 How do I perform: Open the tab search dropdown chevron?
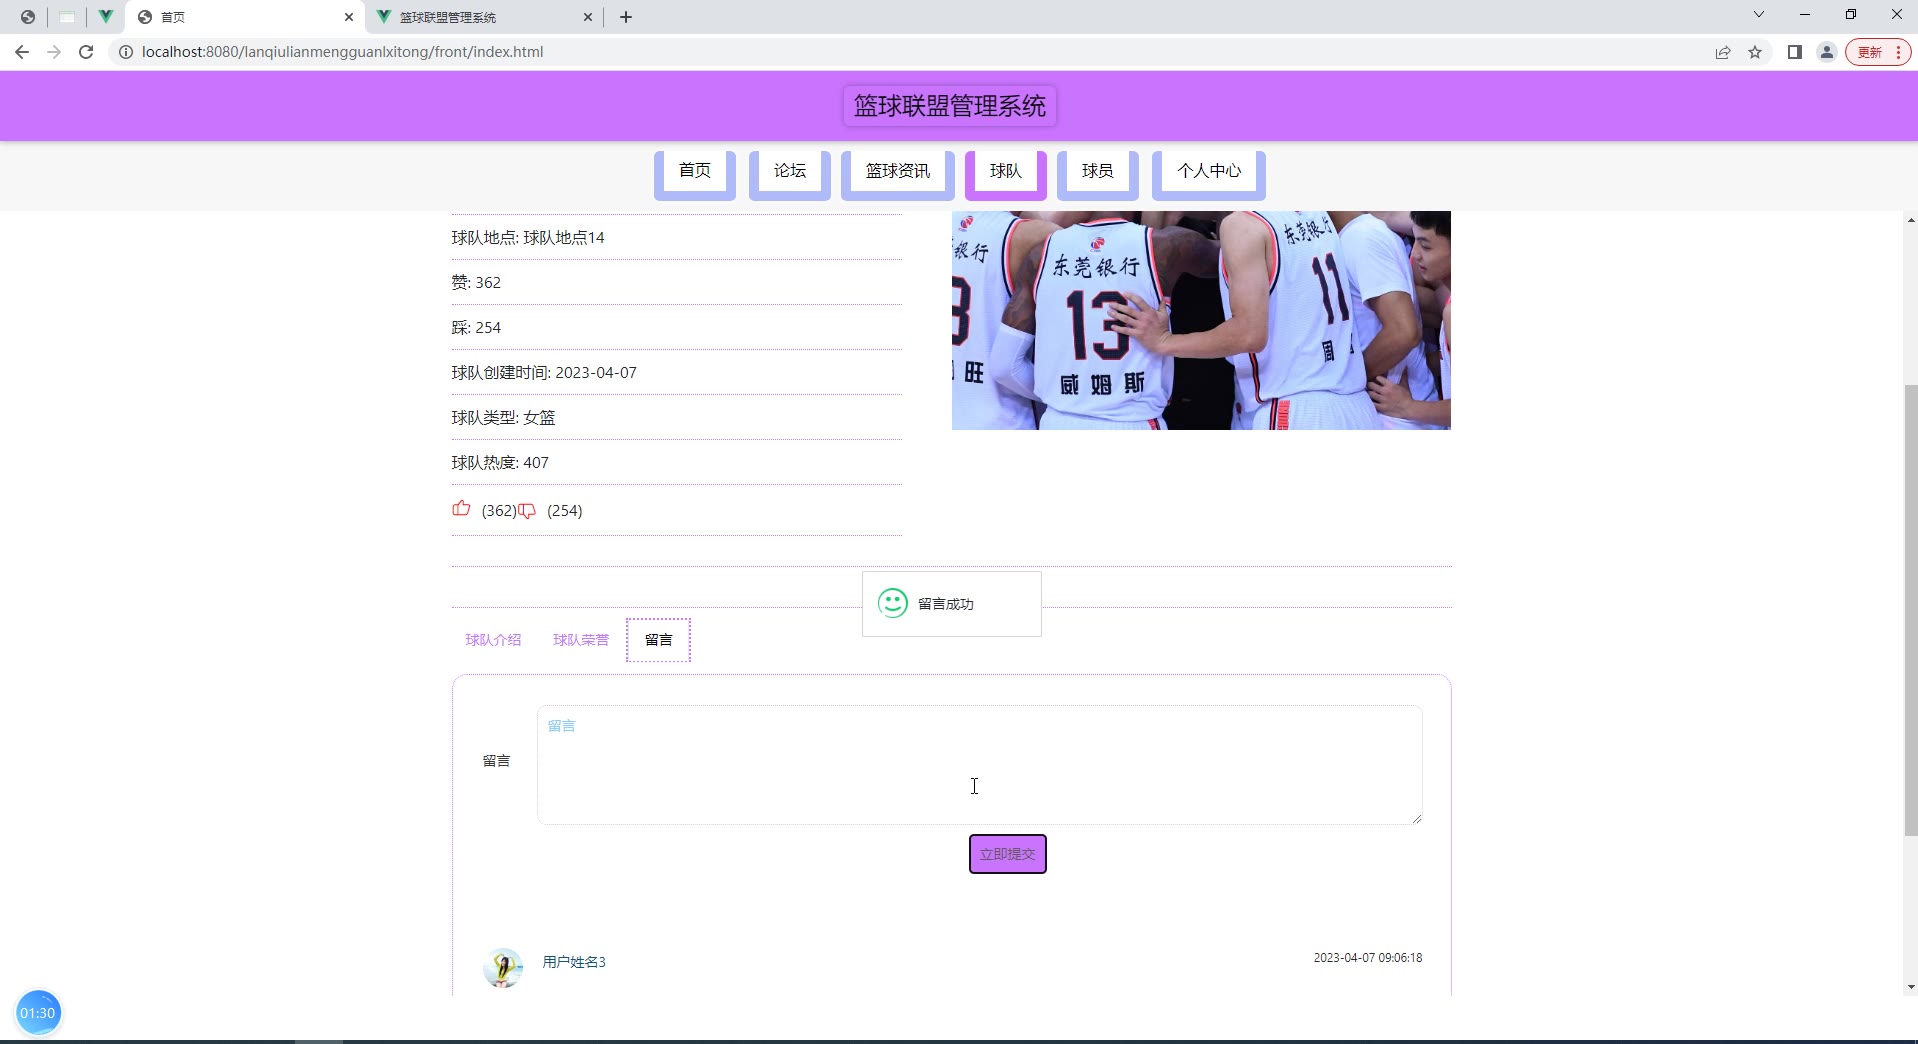1759,15
